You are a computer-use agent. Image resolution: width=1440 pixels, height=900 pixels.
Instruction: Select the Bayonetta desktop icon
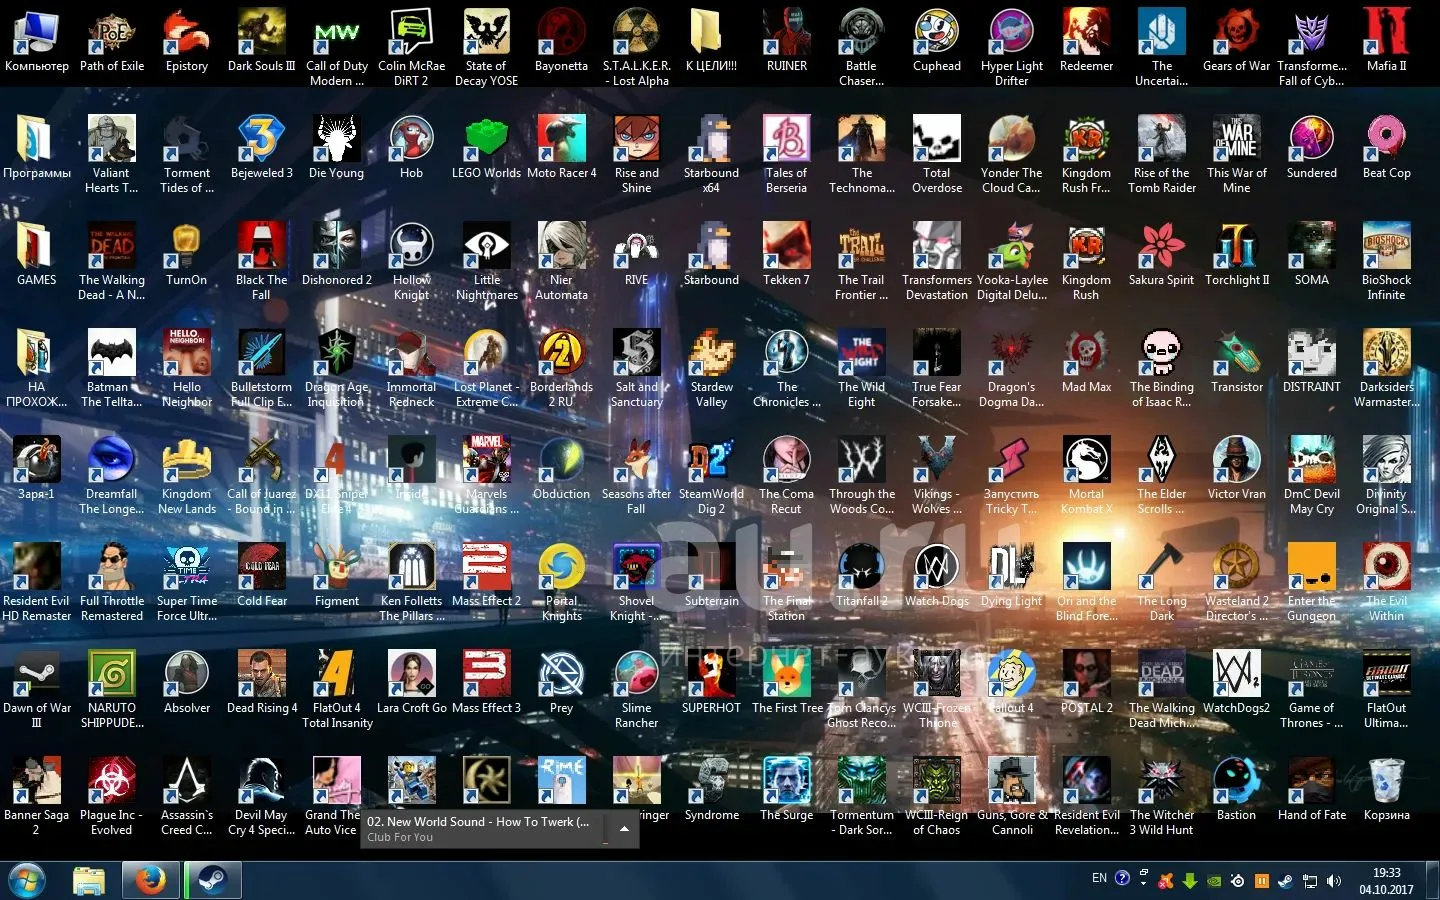[x=562, y=42]
